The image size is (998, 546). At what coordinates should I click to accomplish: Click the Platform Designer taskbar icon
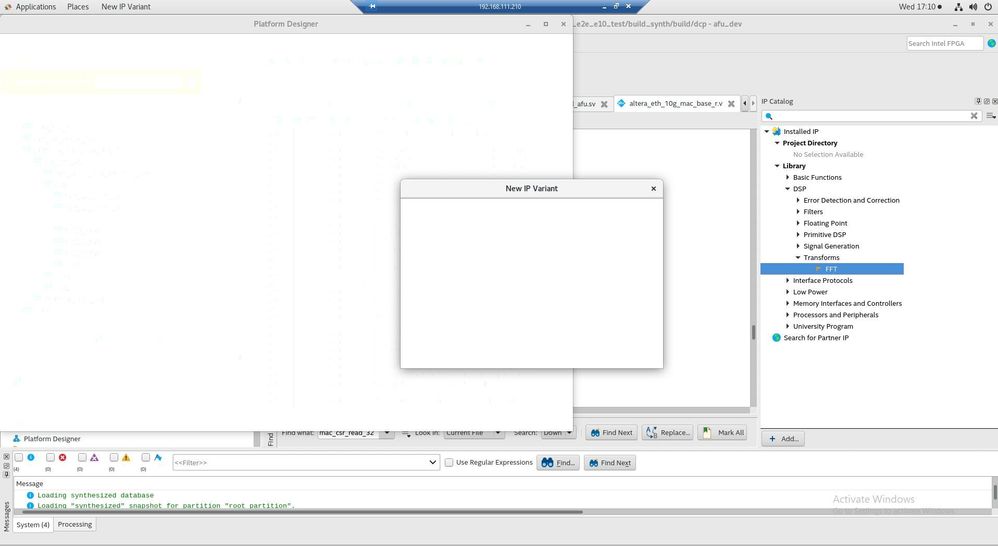pos(17,438)
